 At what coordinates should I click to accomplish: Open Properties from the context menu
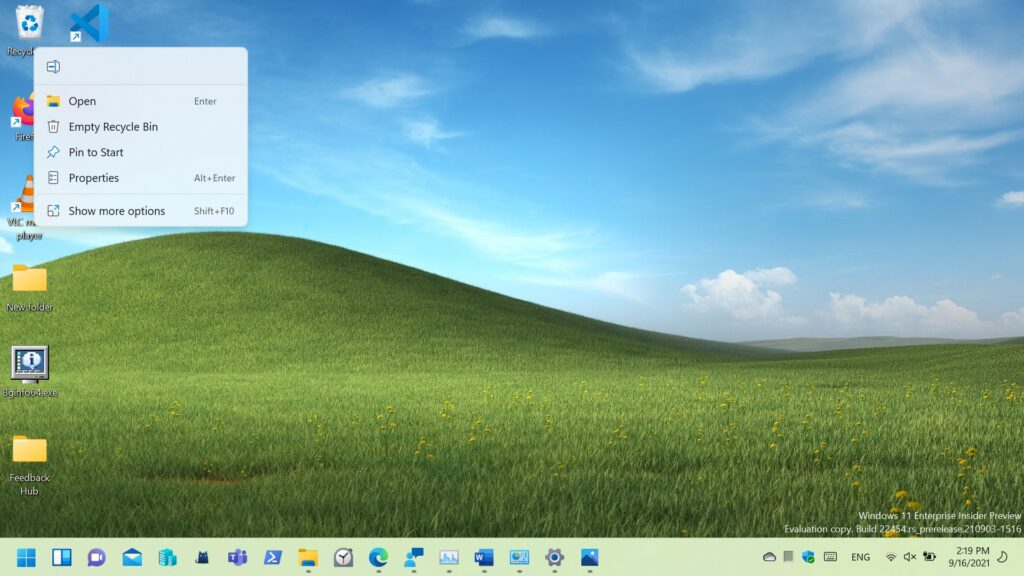coord(93,178)
